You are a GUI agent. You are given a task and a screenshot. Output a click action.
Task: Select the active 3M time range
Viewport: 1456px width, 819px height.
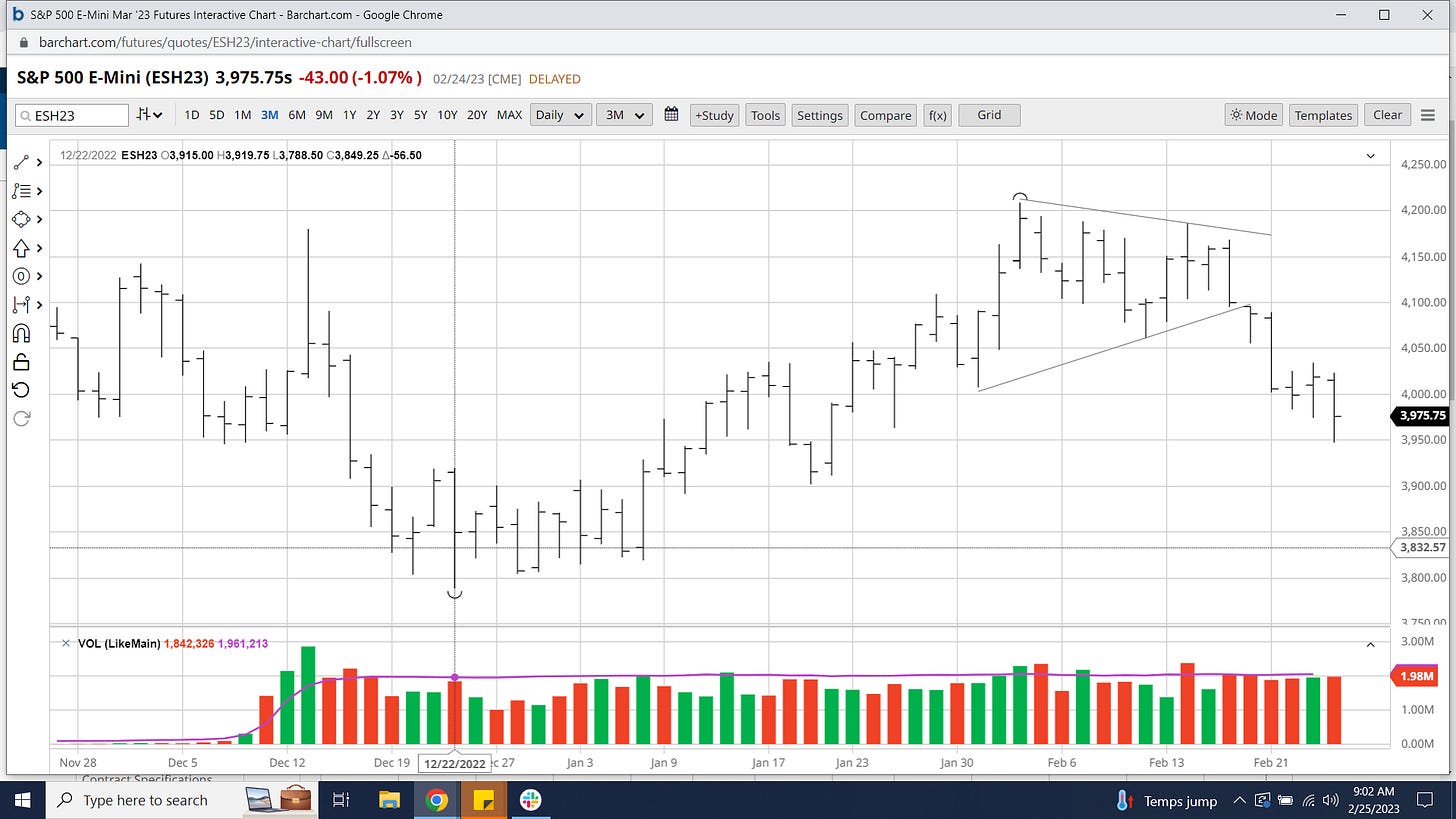tap(270, 115)
